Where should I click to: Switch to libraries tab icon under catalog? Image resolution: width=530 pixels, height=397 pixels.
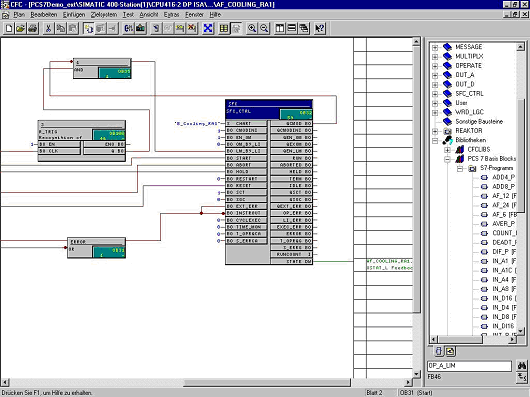click(x=450, y=352)
